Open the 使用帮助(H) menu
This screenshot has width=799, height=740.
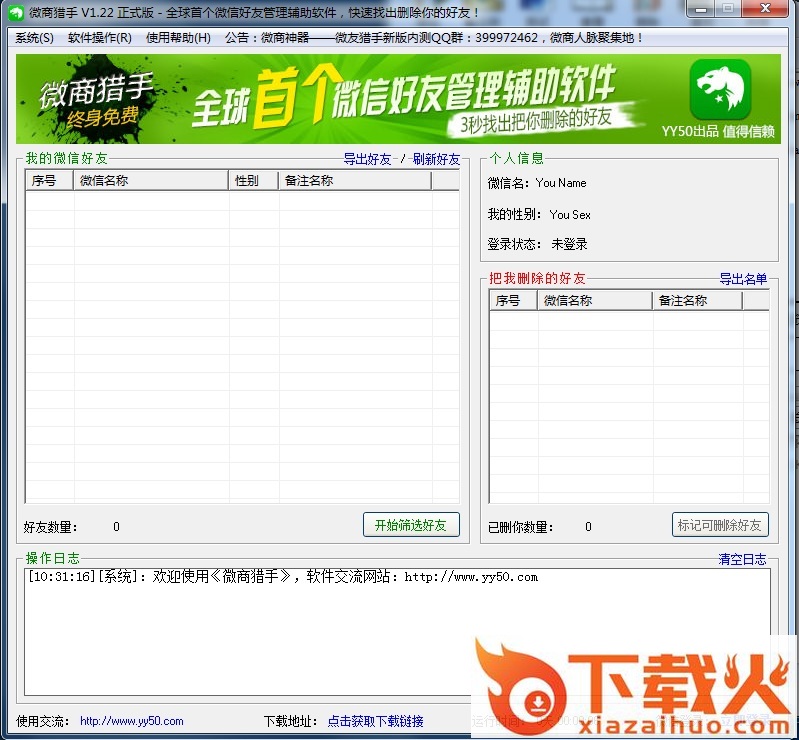(178, 38)
